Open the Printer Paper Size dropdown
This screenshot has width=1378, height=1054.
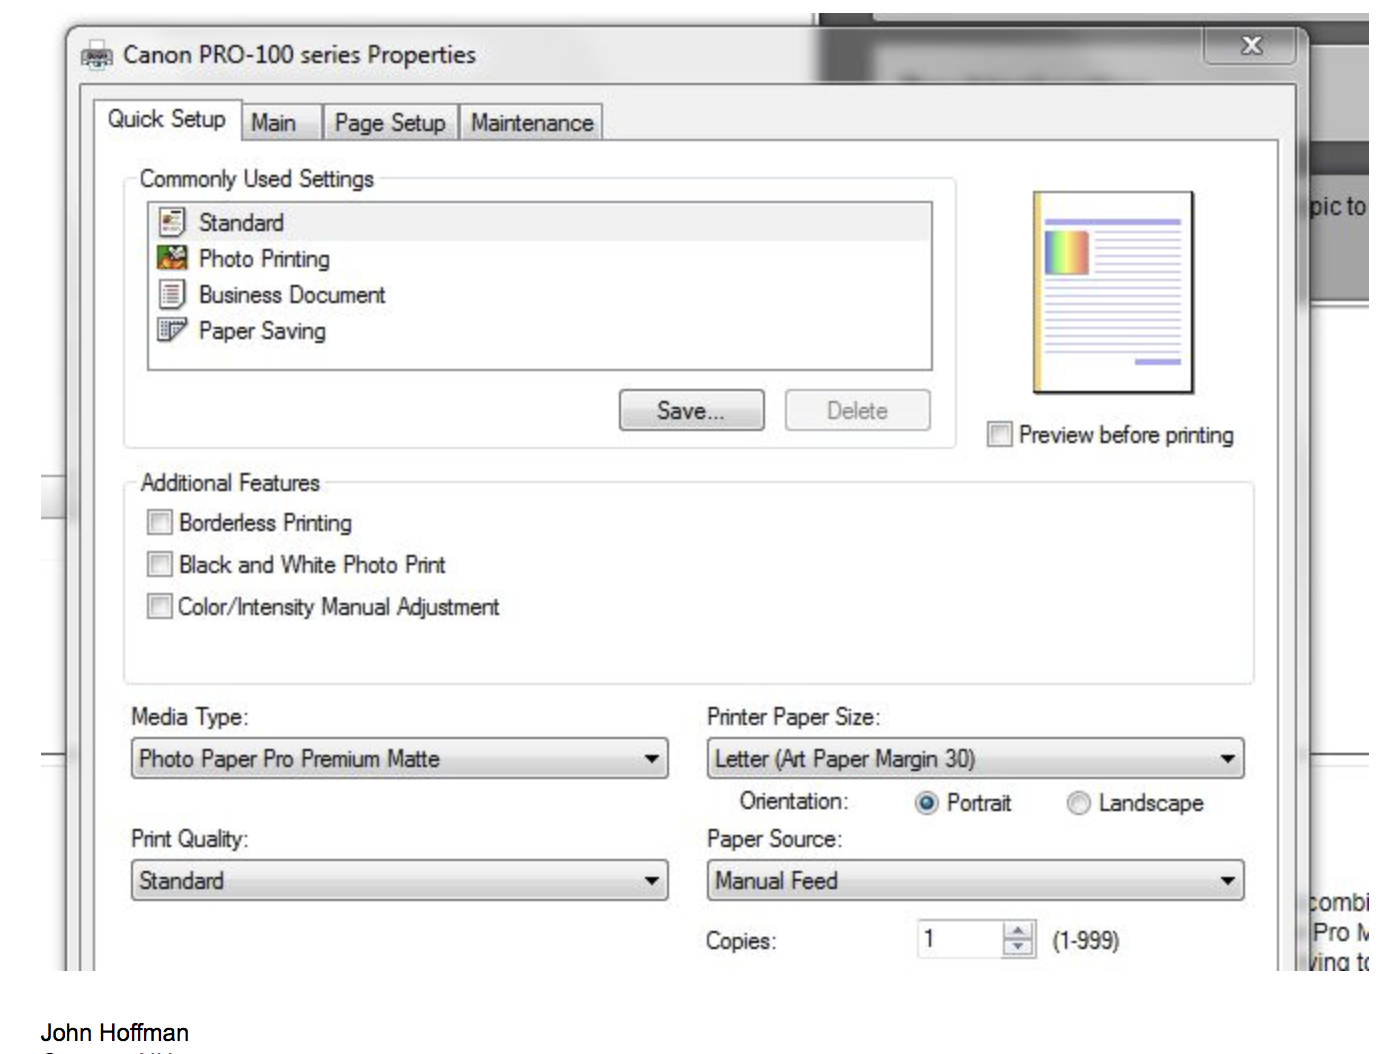(975, 758)
